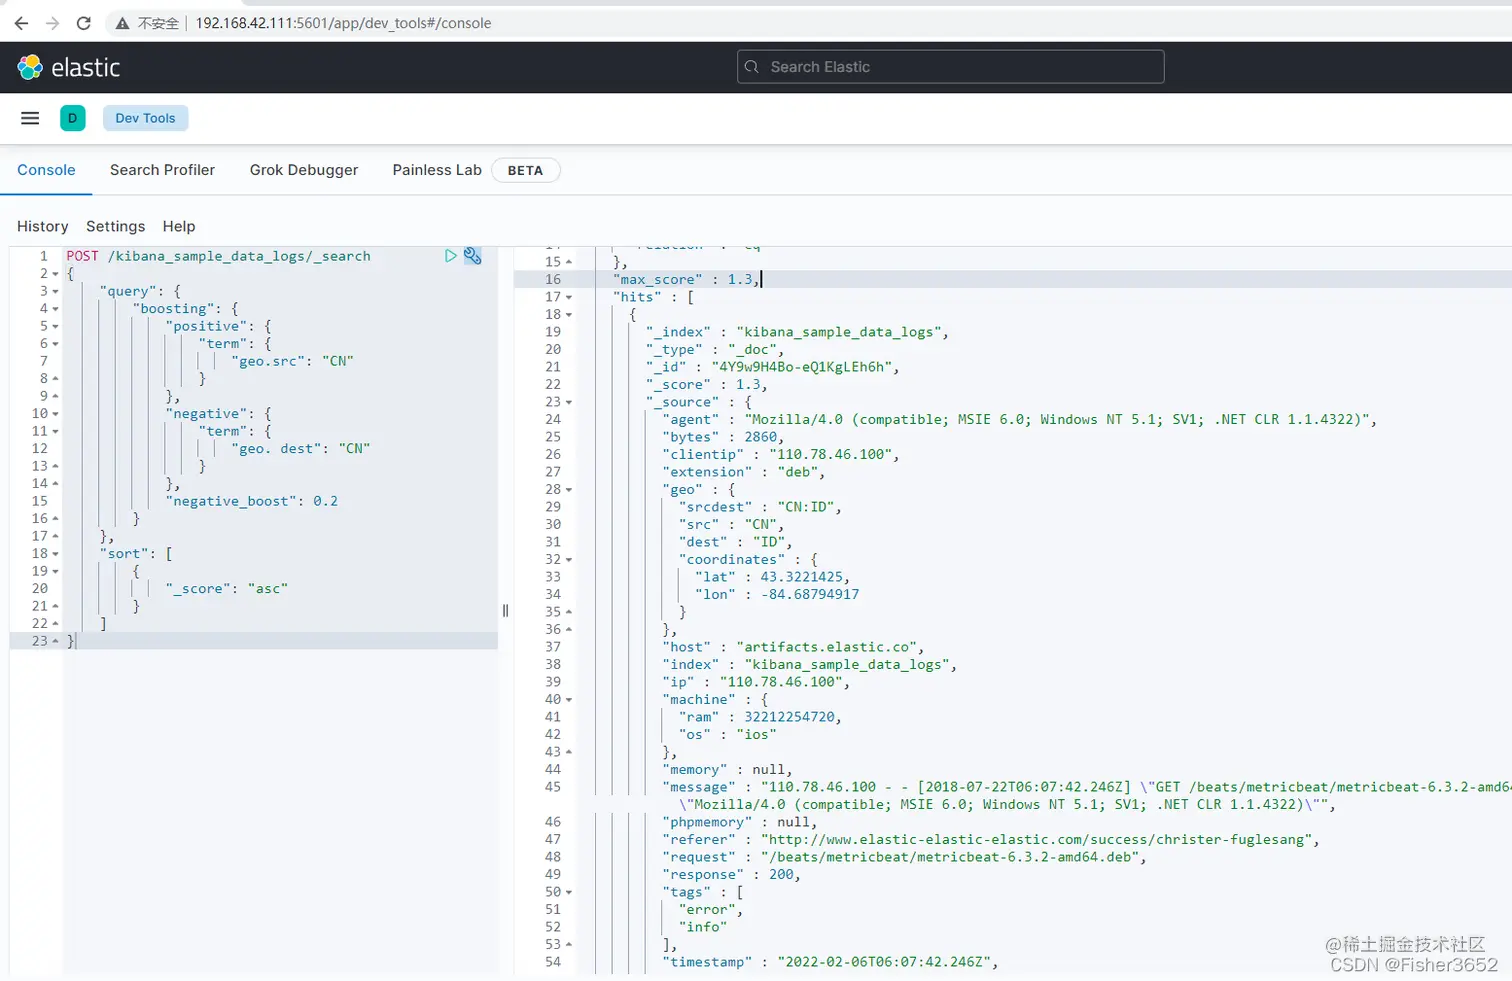Click the "srcdest" : "CN:ID" line

(x=760, y=507)
